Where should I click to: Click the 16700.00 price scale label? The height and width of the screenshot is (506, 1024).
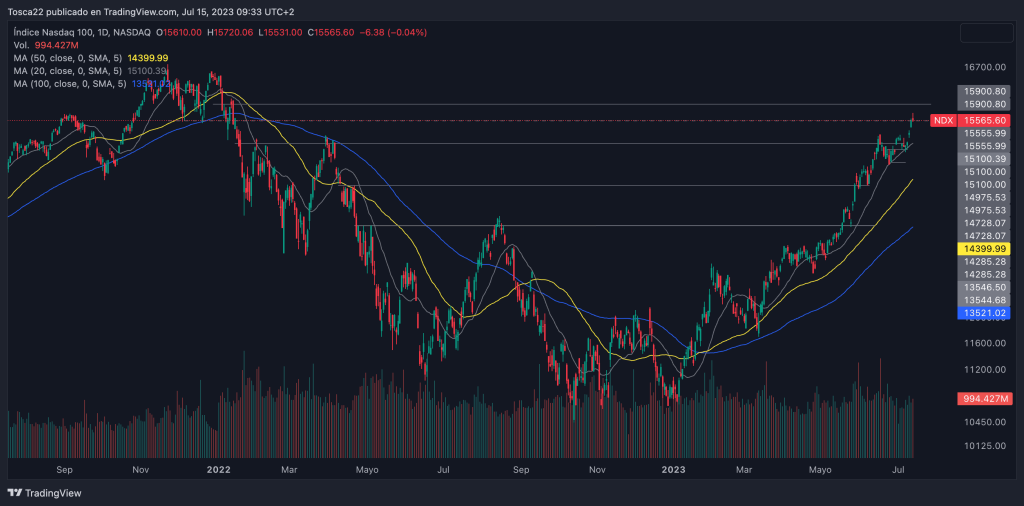(x=985, y=68)
